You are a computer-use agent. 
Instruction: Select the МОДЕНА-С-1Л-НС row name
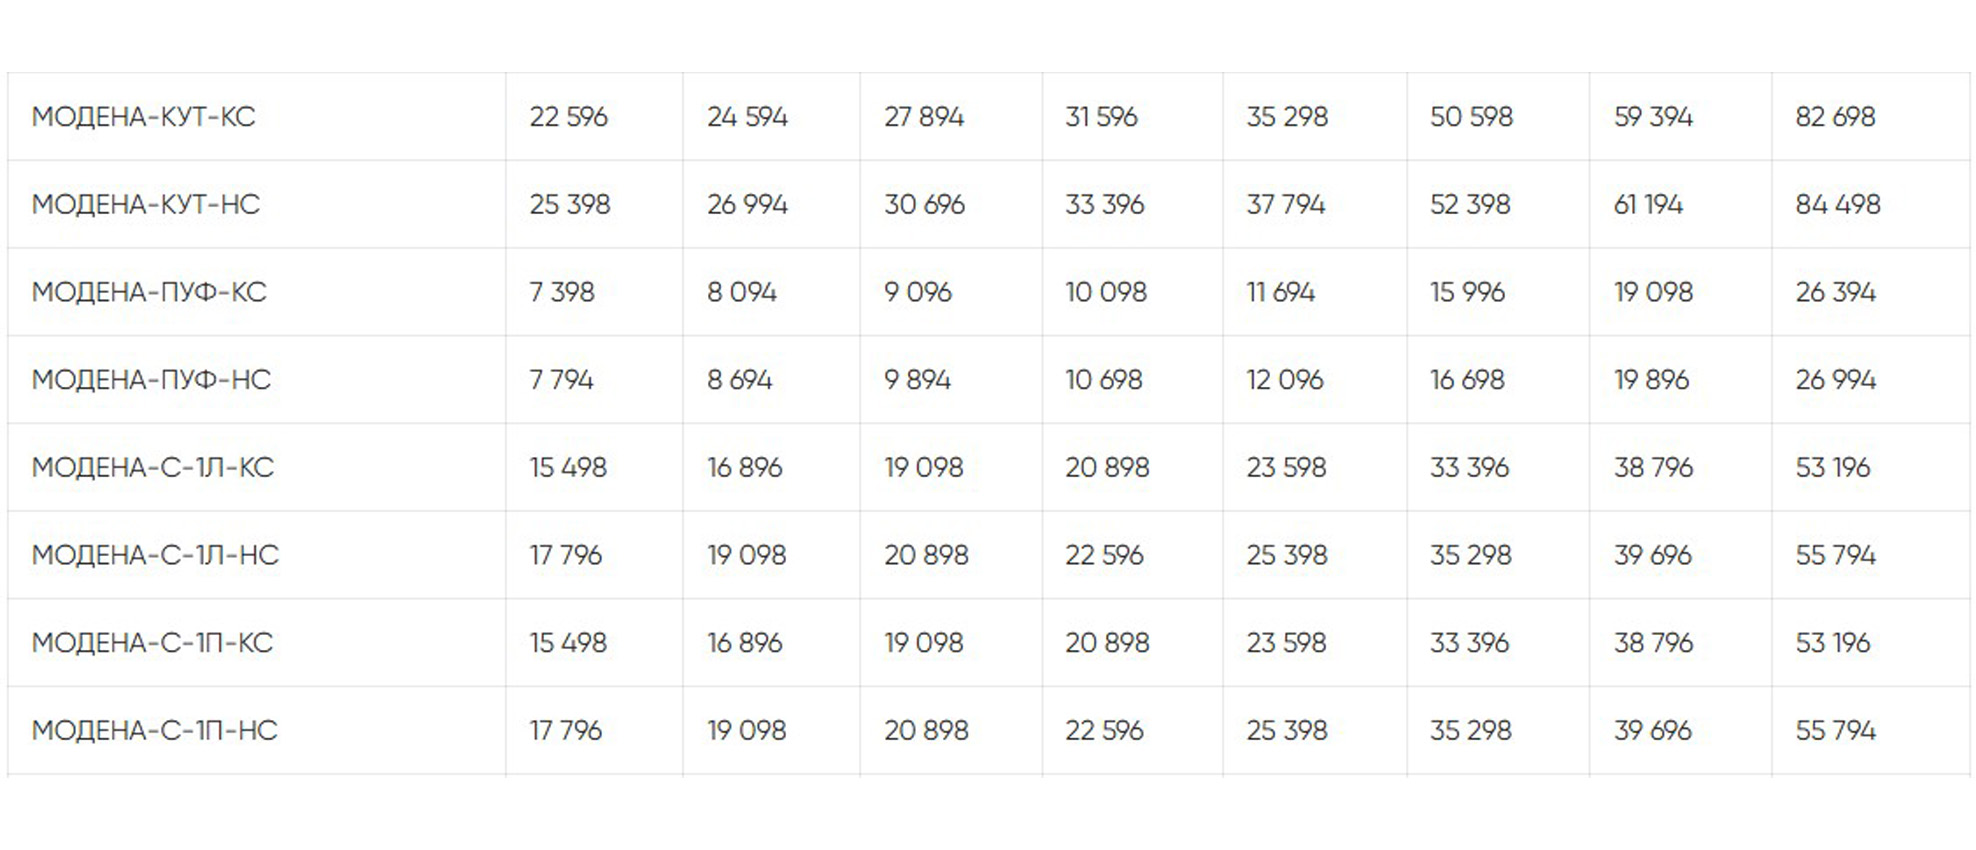(155, 555)
